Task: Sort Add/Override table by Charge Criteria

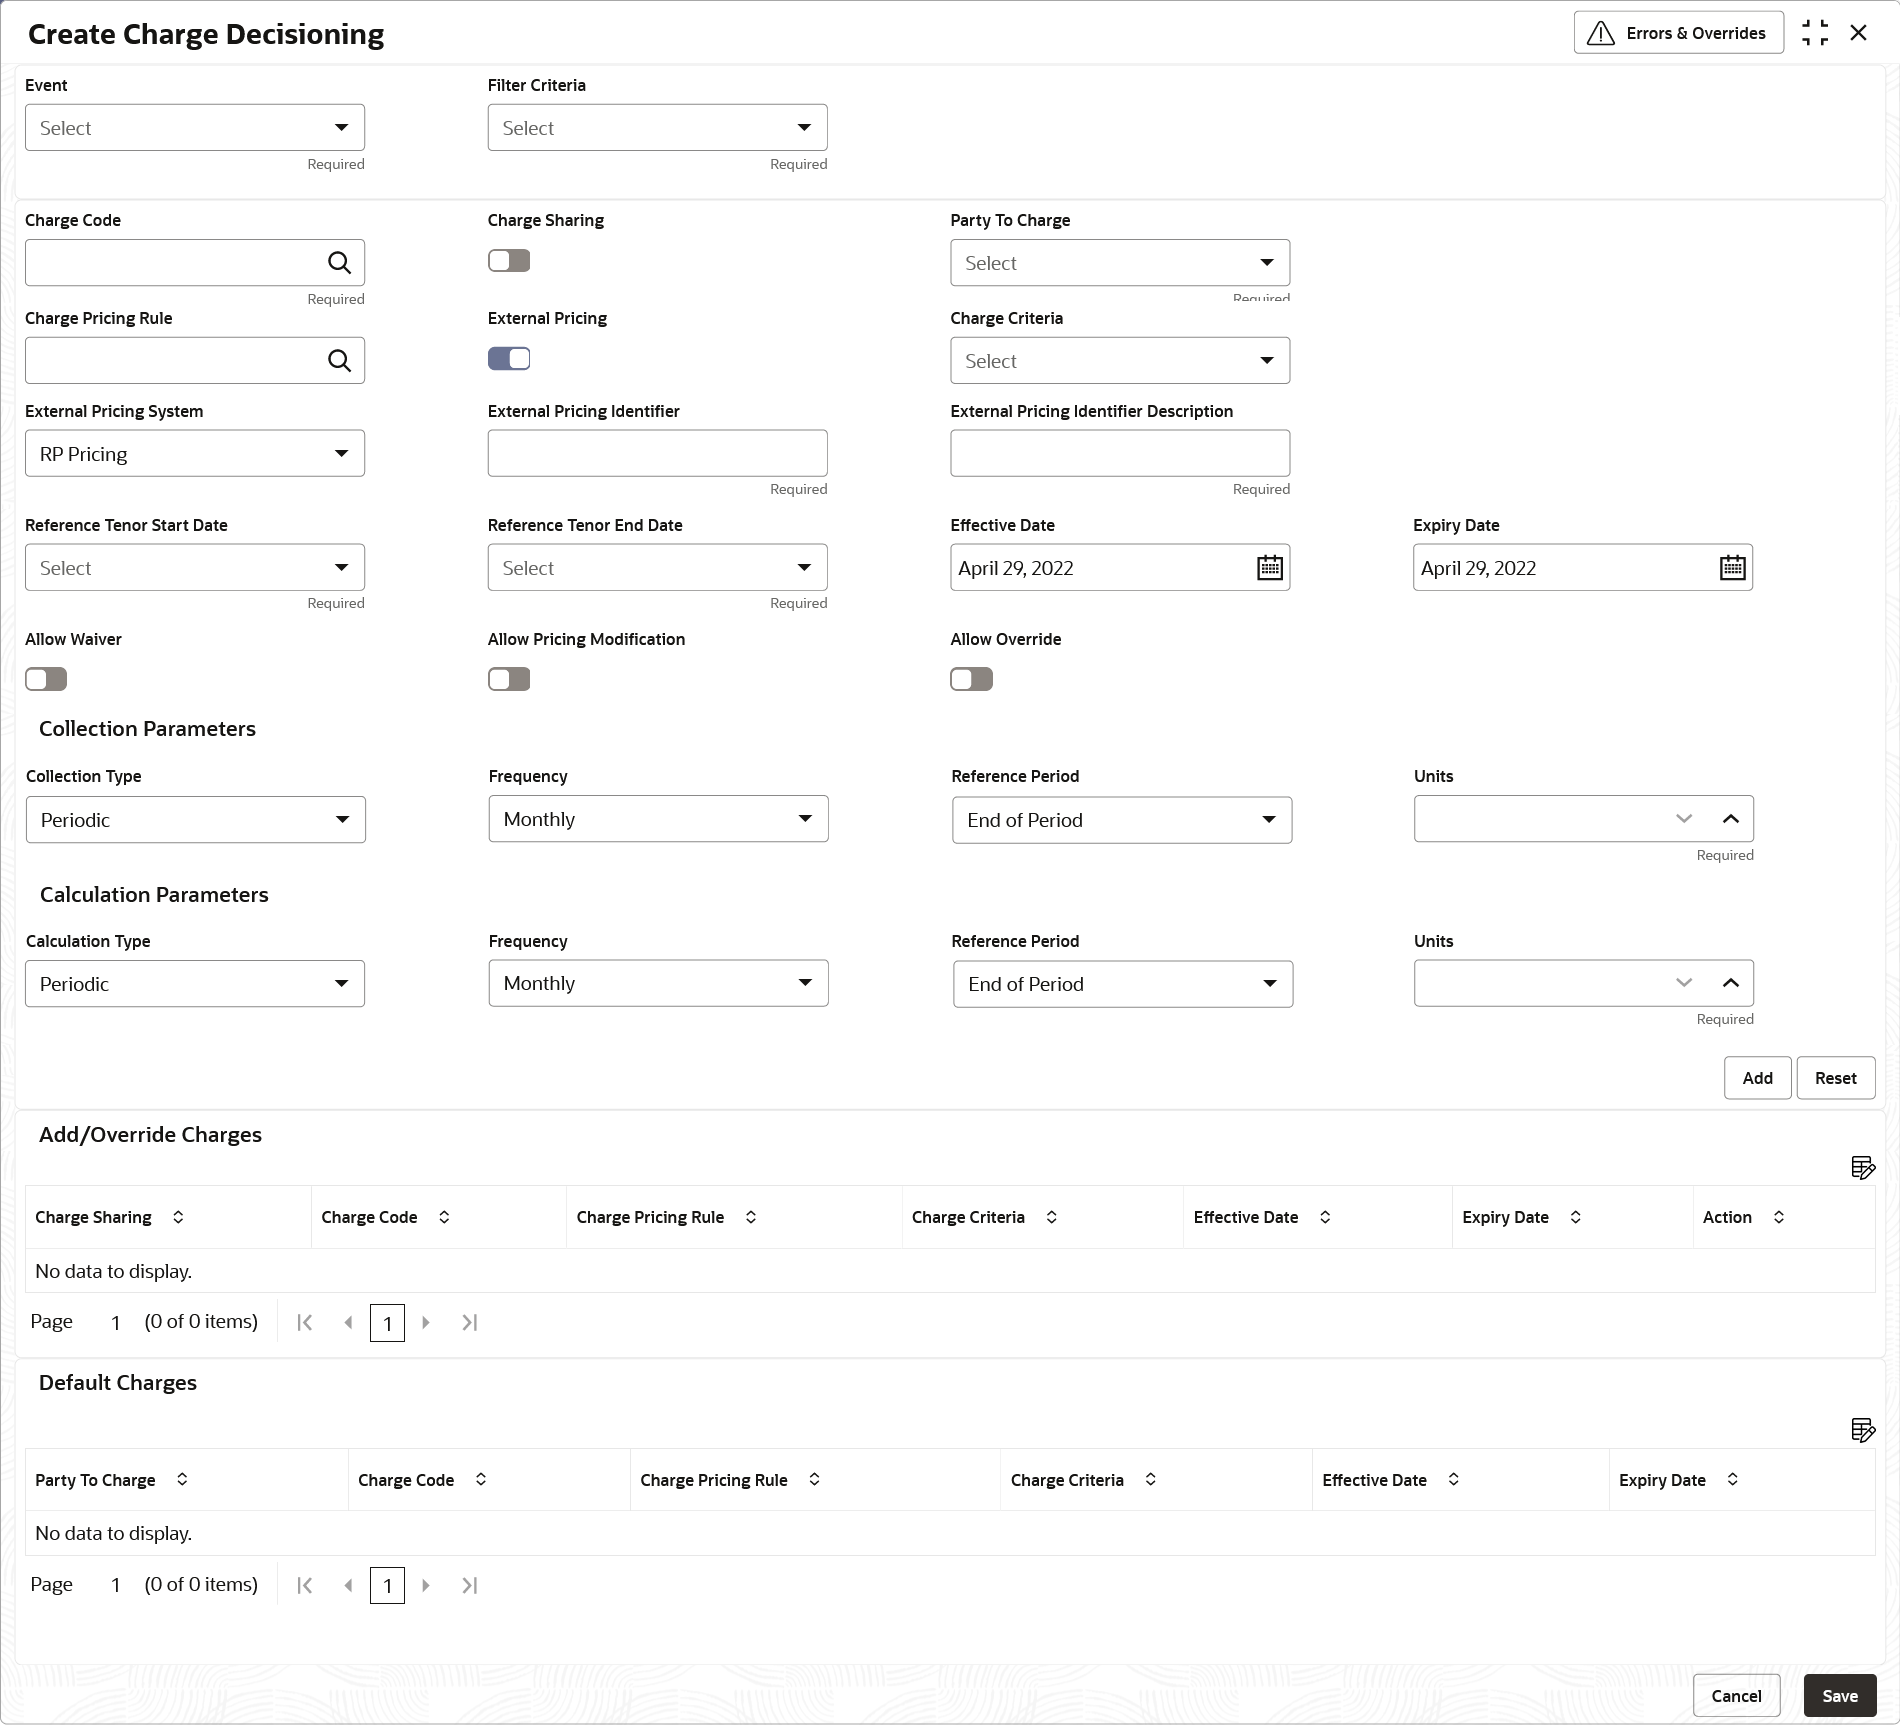Action: [x=1052, y=1217]
